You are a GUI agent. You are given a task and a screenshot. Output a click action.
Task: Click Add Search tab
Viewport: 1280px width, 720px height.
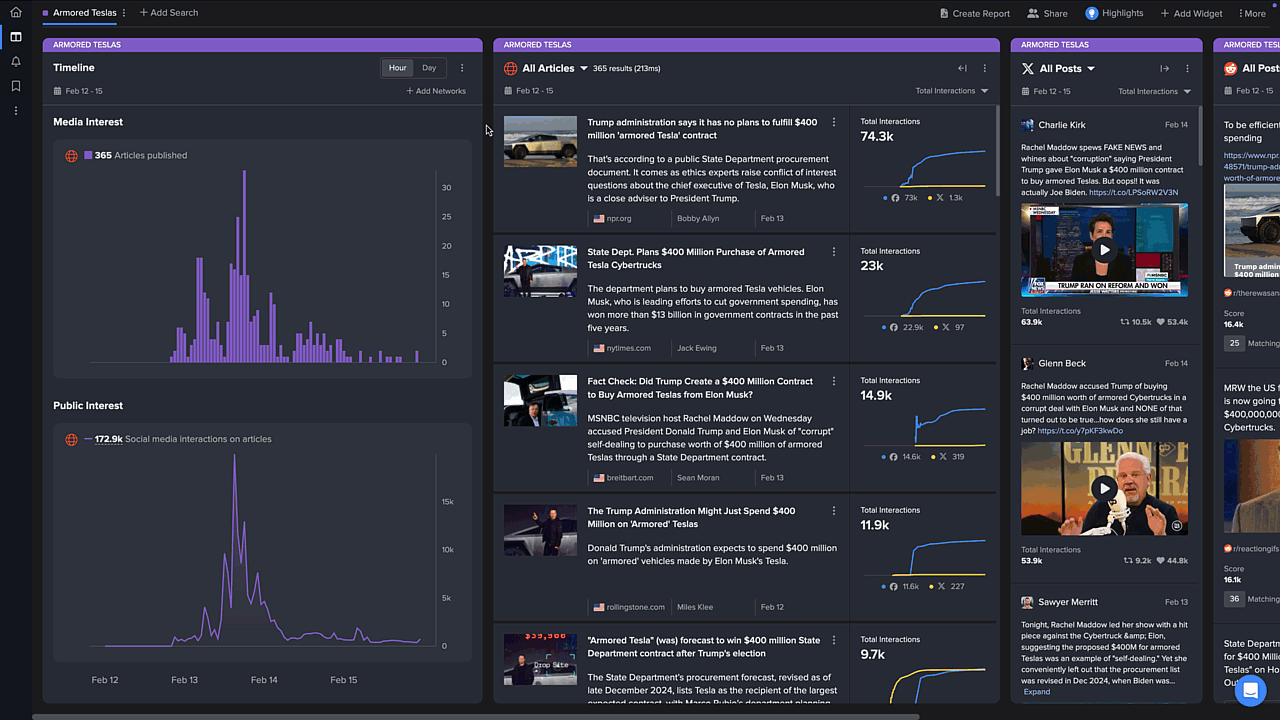[169, 13]
